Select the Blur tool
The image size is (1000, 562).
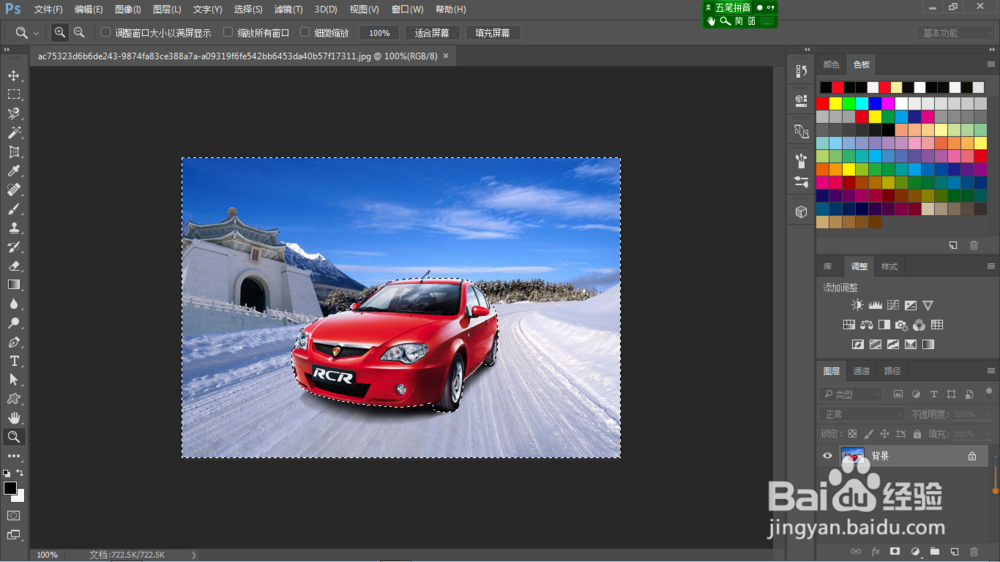pos(13,304)
